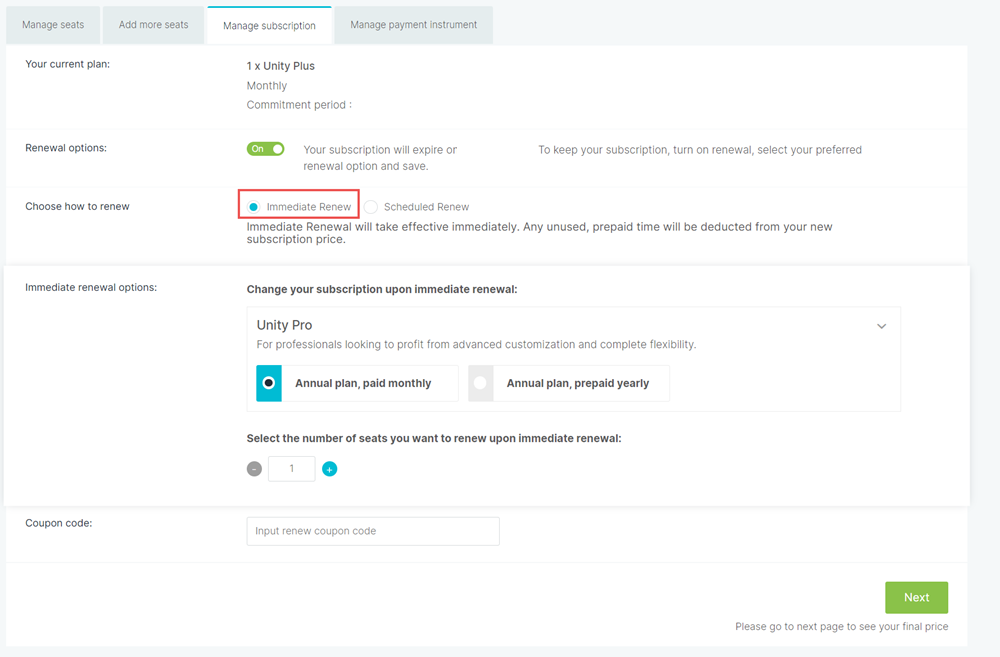
Task: Focus the number of seats field
Action: click(291, 469)
